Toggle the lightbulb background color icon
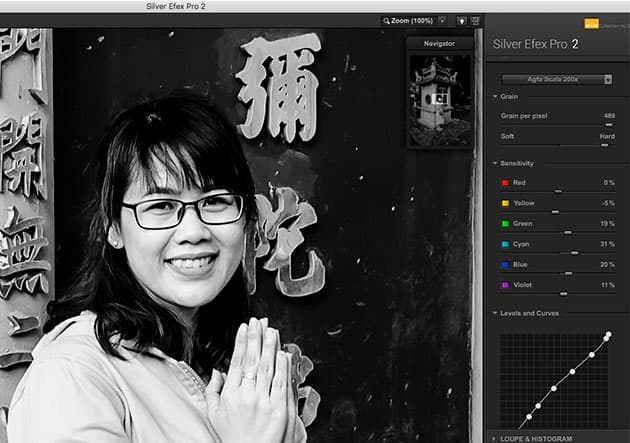Image resolution: width=630 pixels, height=443 pixels. (x=461, y=20)
